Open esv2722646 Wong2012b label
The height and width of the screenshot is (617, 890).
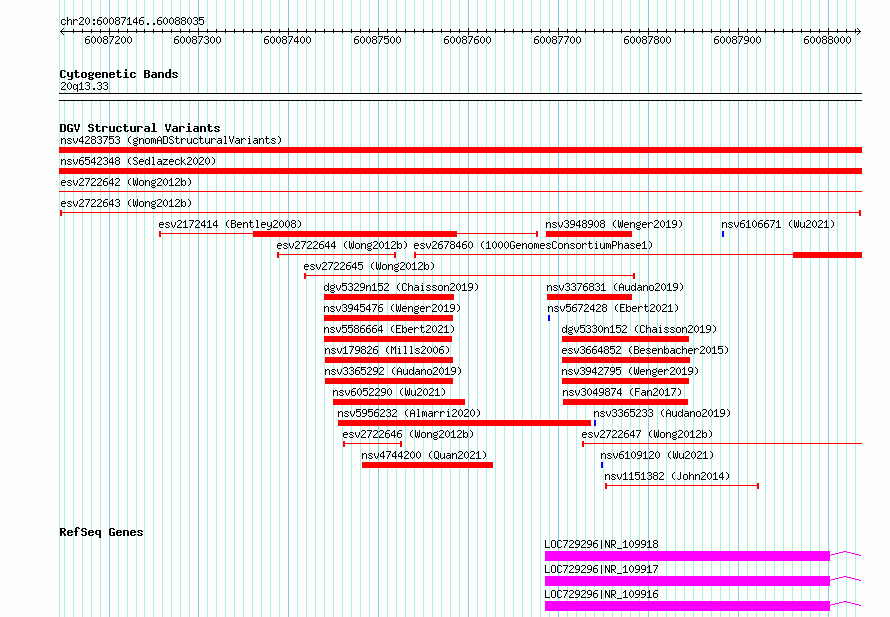[x=408, y=434]
